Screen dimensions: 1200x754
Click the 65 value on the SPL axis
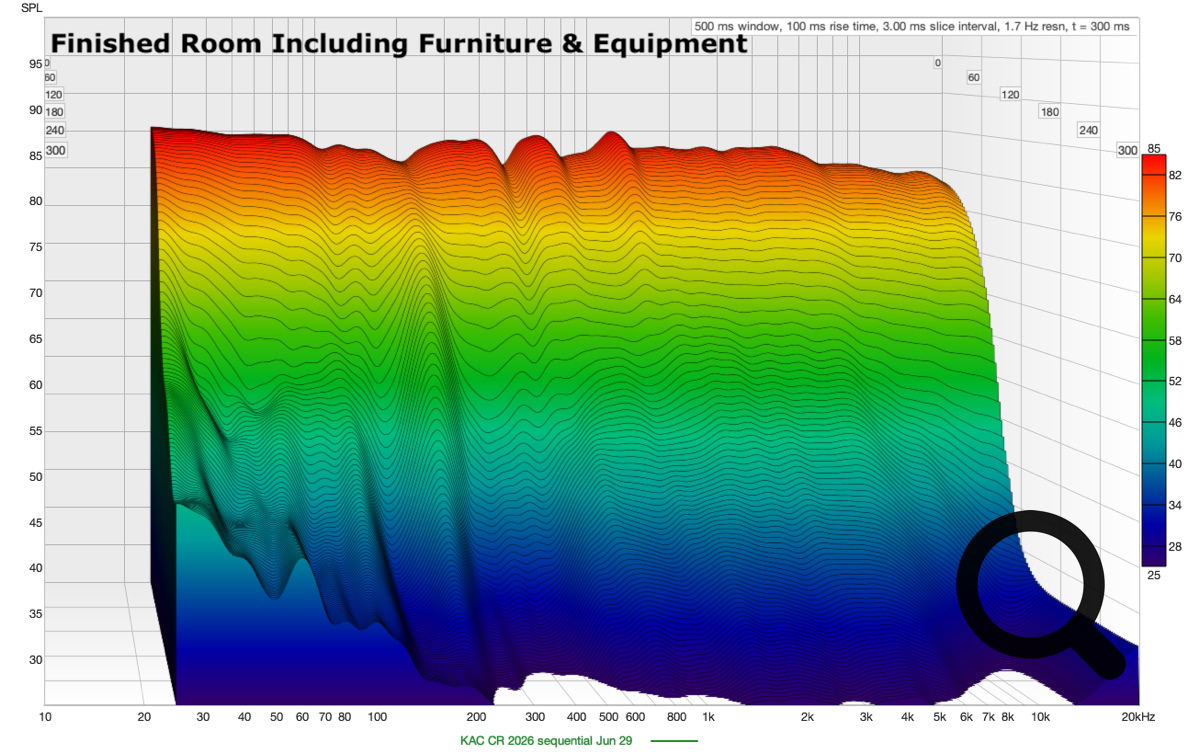pyautogui.click(x=35, y=339)
